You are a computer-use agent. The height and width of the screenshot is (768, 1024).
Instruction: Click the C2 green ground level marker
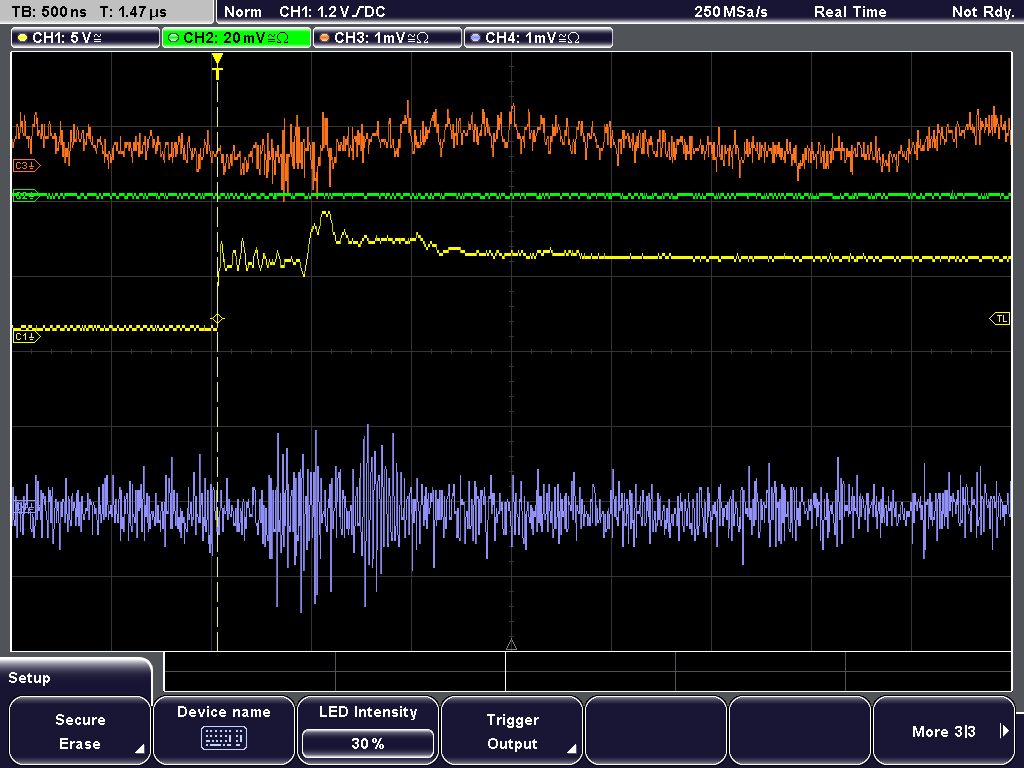27,195
